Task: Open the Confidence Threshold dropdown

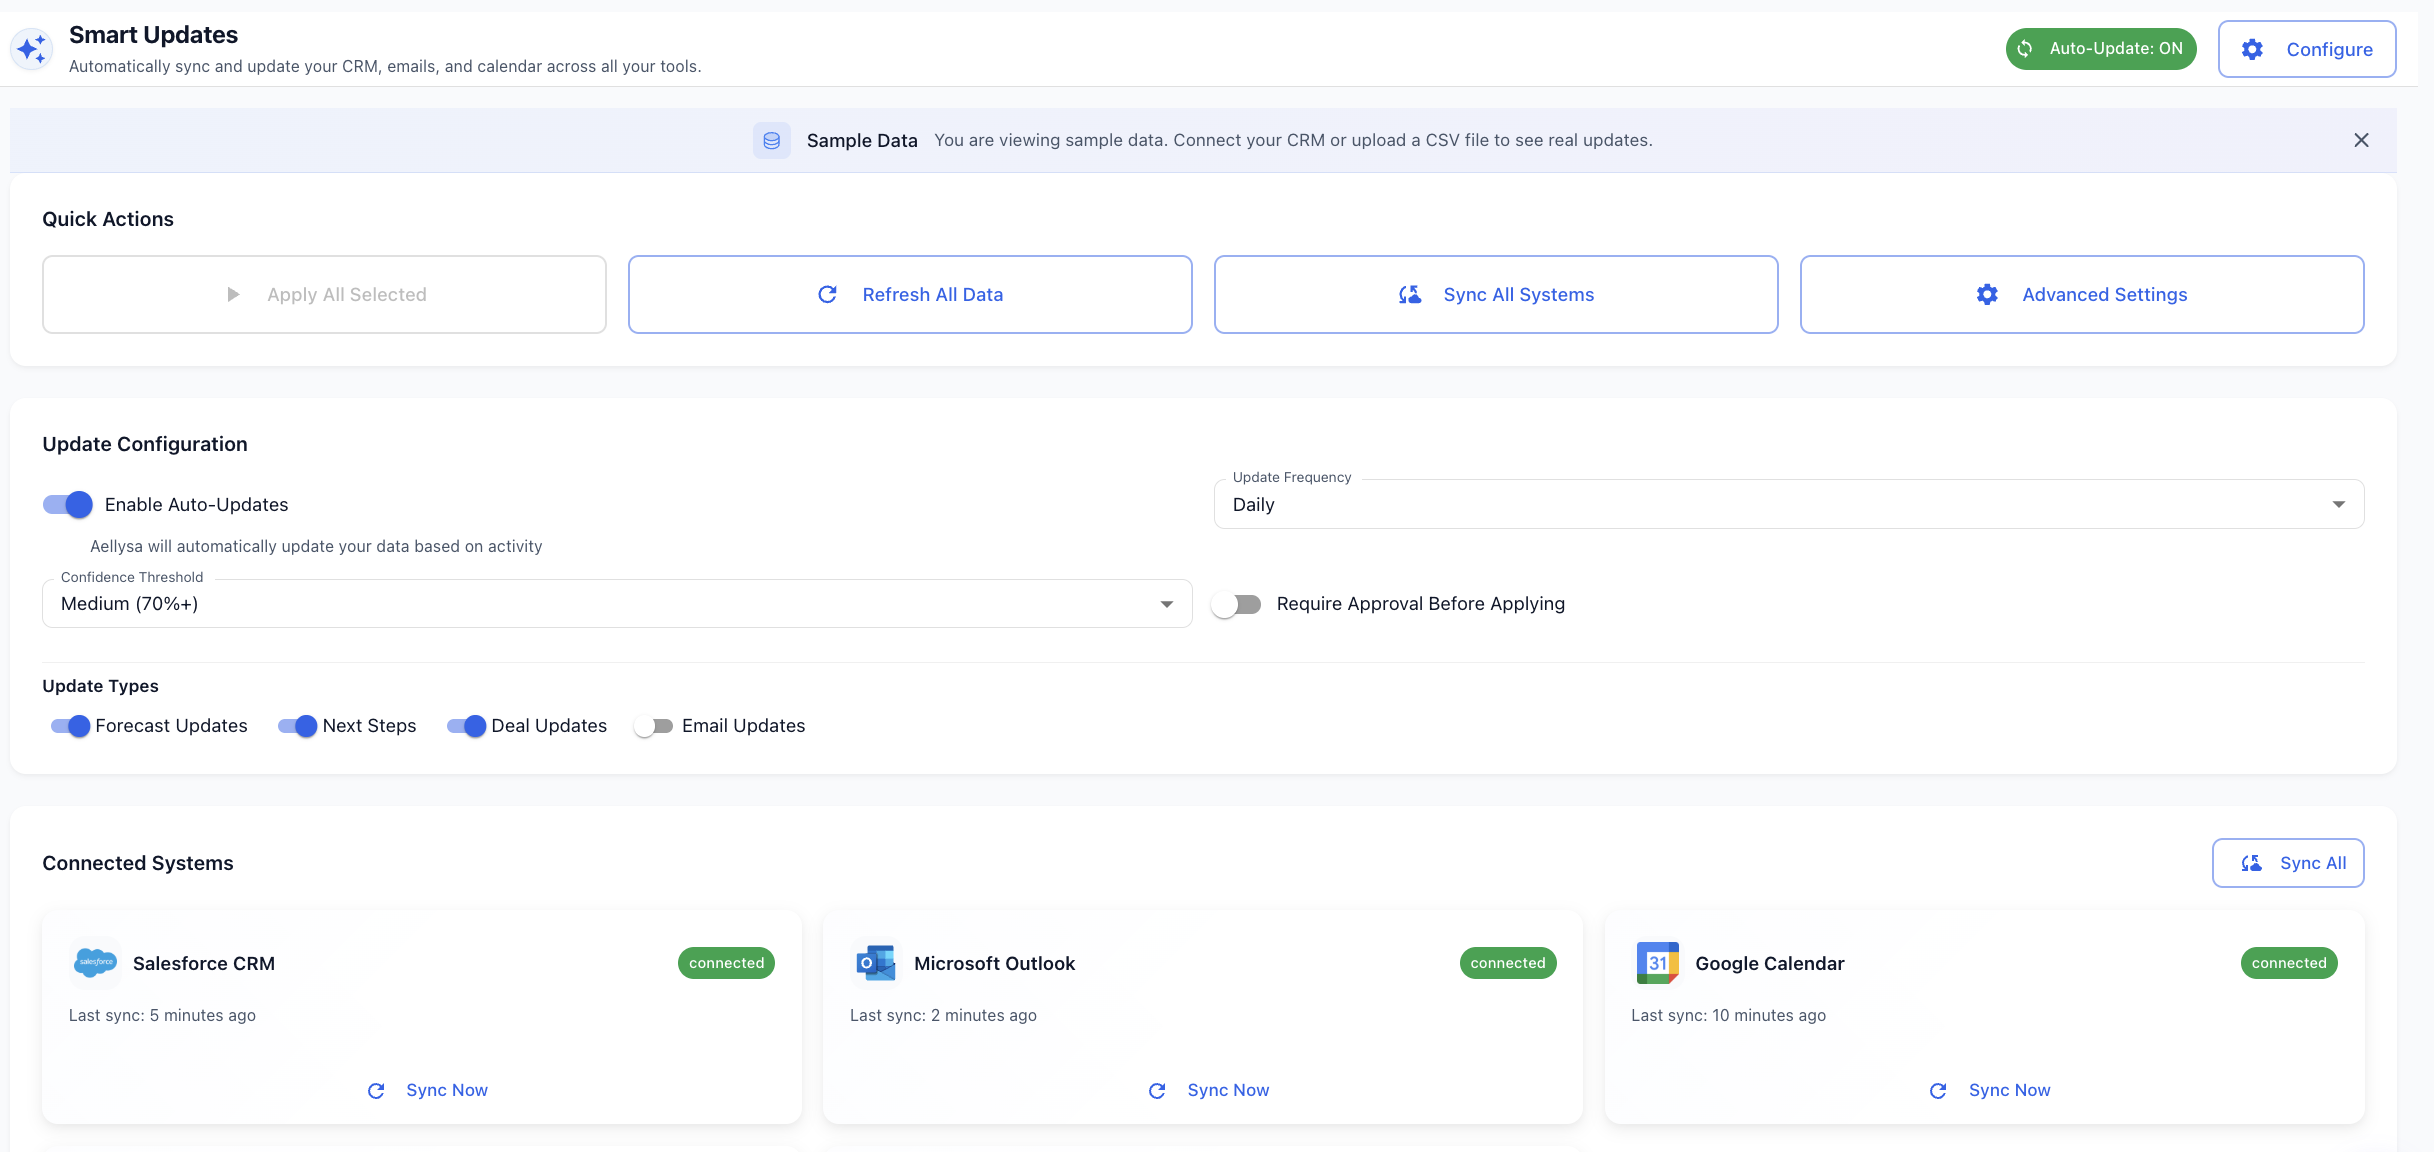Action: coord(1165,603)
